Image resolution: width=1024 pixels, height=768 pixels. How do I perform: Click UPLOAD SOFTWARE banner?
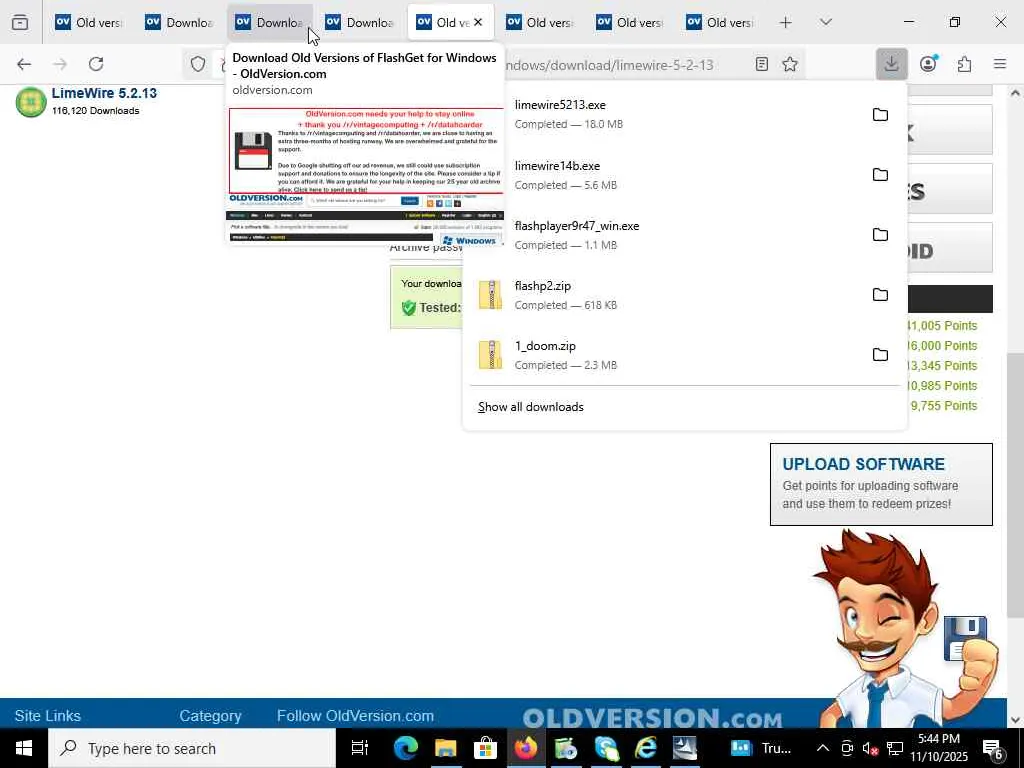881,484
